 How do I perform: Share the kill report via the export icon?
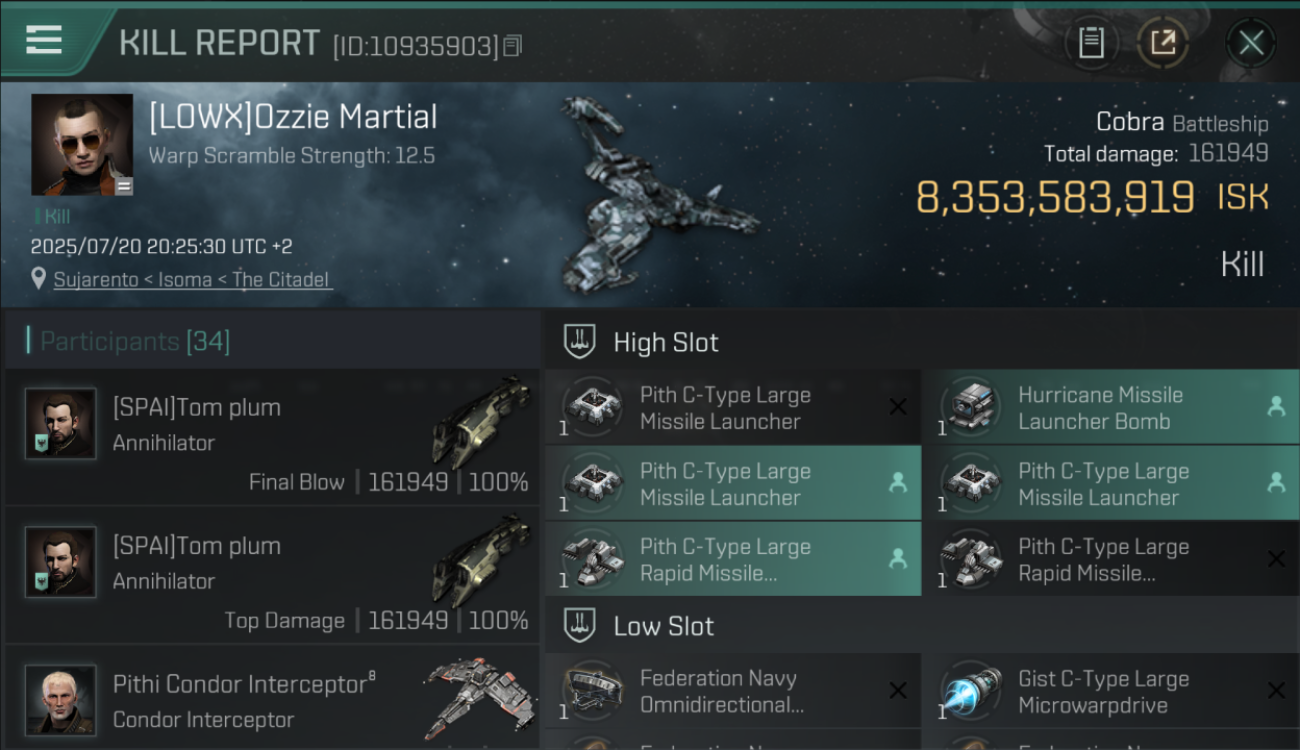point(1162,43)
